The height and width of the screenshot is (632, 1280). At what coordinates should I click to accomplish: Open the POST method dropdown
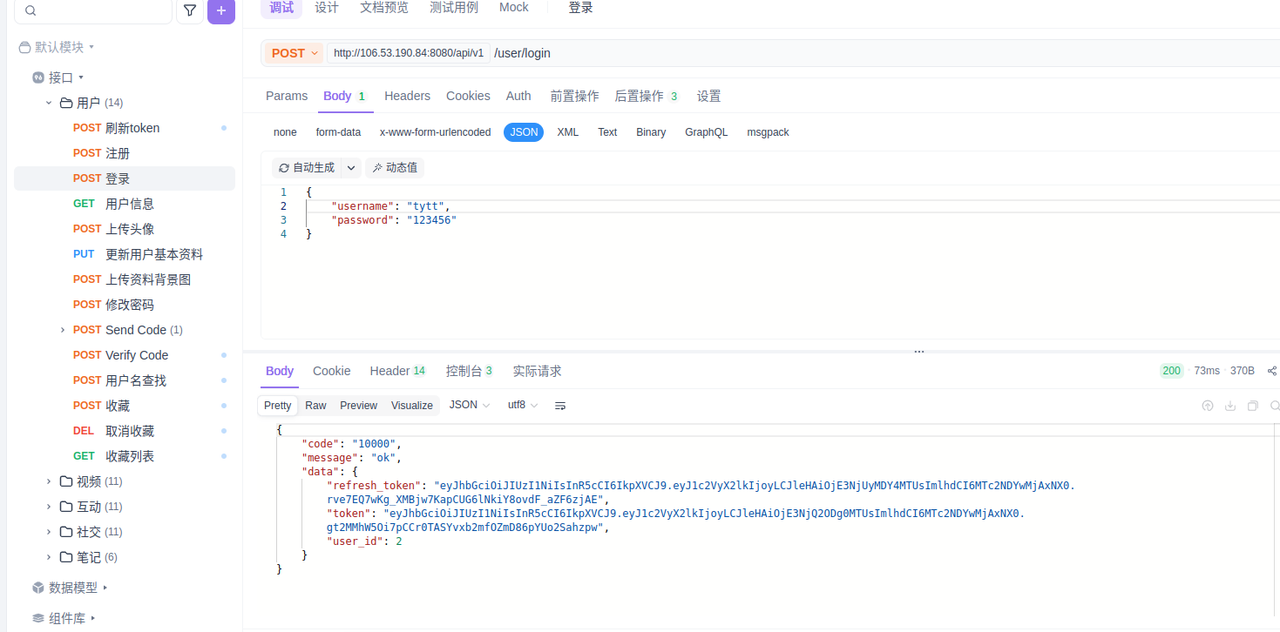(295, 53)
